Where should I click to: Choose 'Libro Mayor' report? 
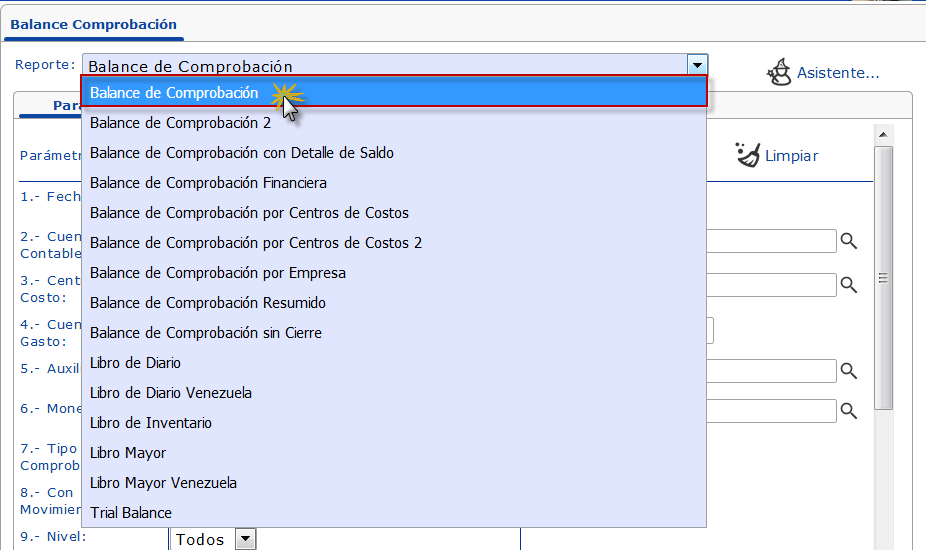(x=394, y=453)
